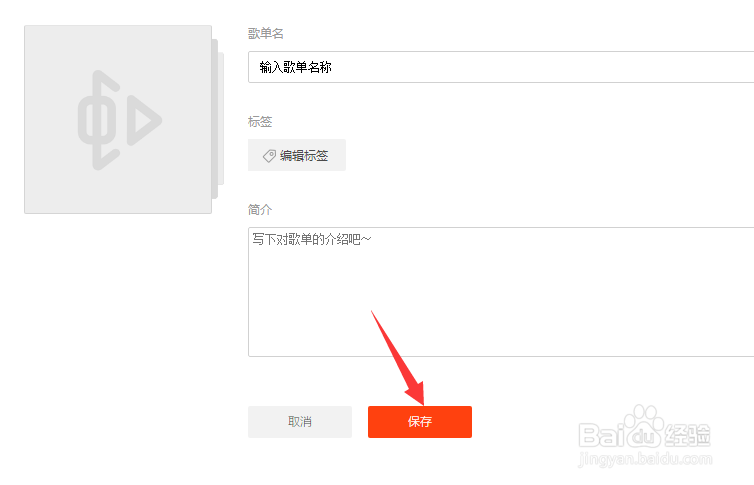Viewport: 754px width, 485px height.
Task: Click the 歌单名 label
Action: [x=265, y=33]
